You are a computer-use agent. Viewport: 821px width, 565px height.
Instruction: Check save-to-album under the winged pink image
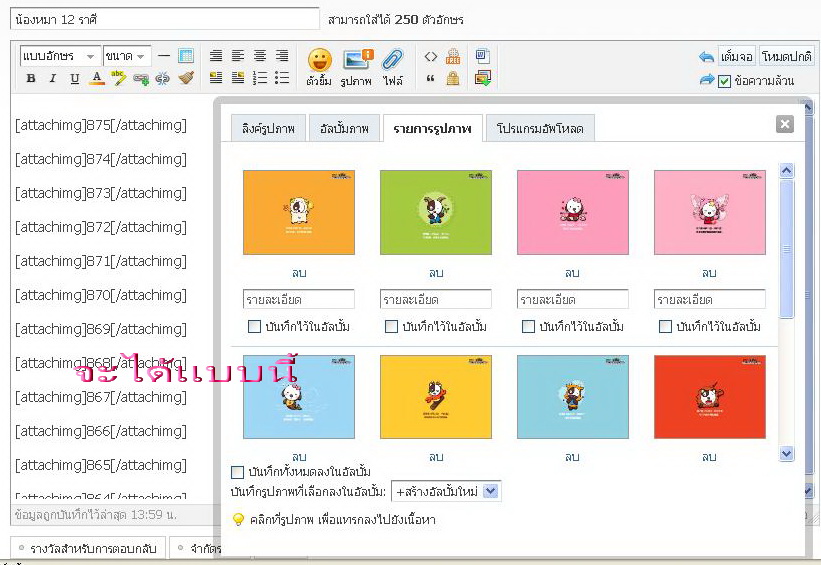click(665, 327)
